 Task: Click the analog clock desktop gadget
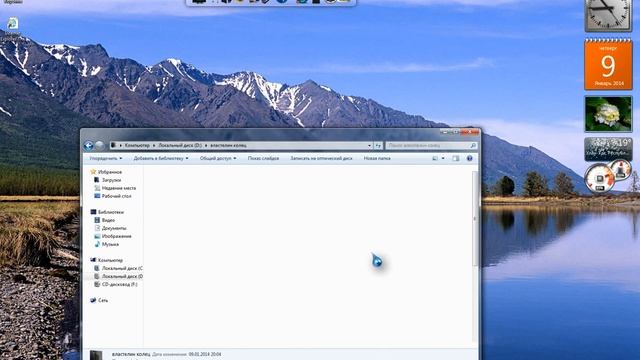608,15
